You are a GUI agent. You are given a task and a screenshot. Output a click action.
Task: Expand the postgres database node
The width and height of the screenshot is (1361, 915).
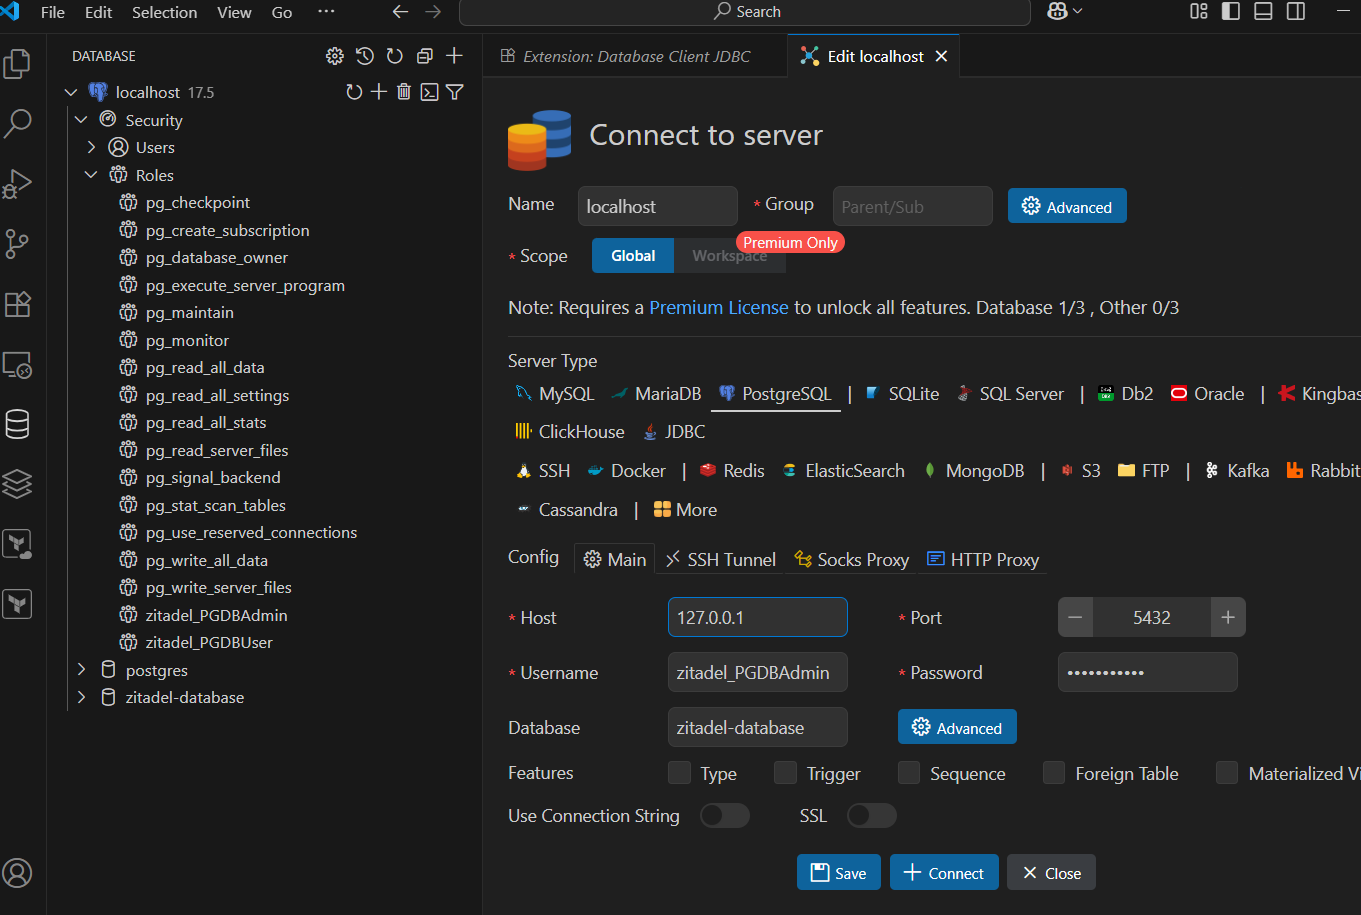pos(82,670)
